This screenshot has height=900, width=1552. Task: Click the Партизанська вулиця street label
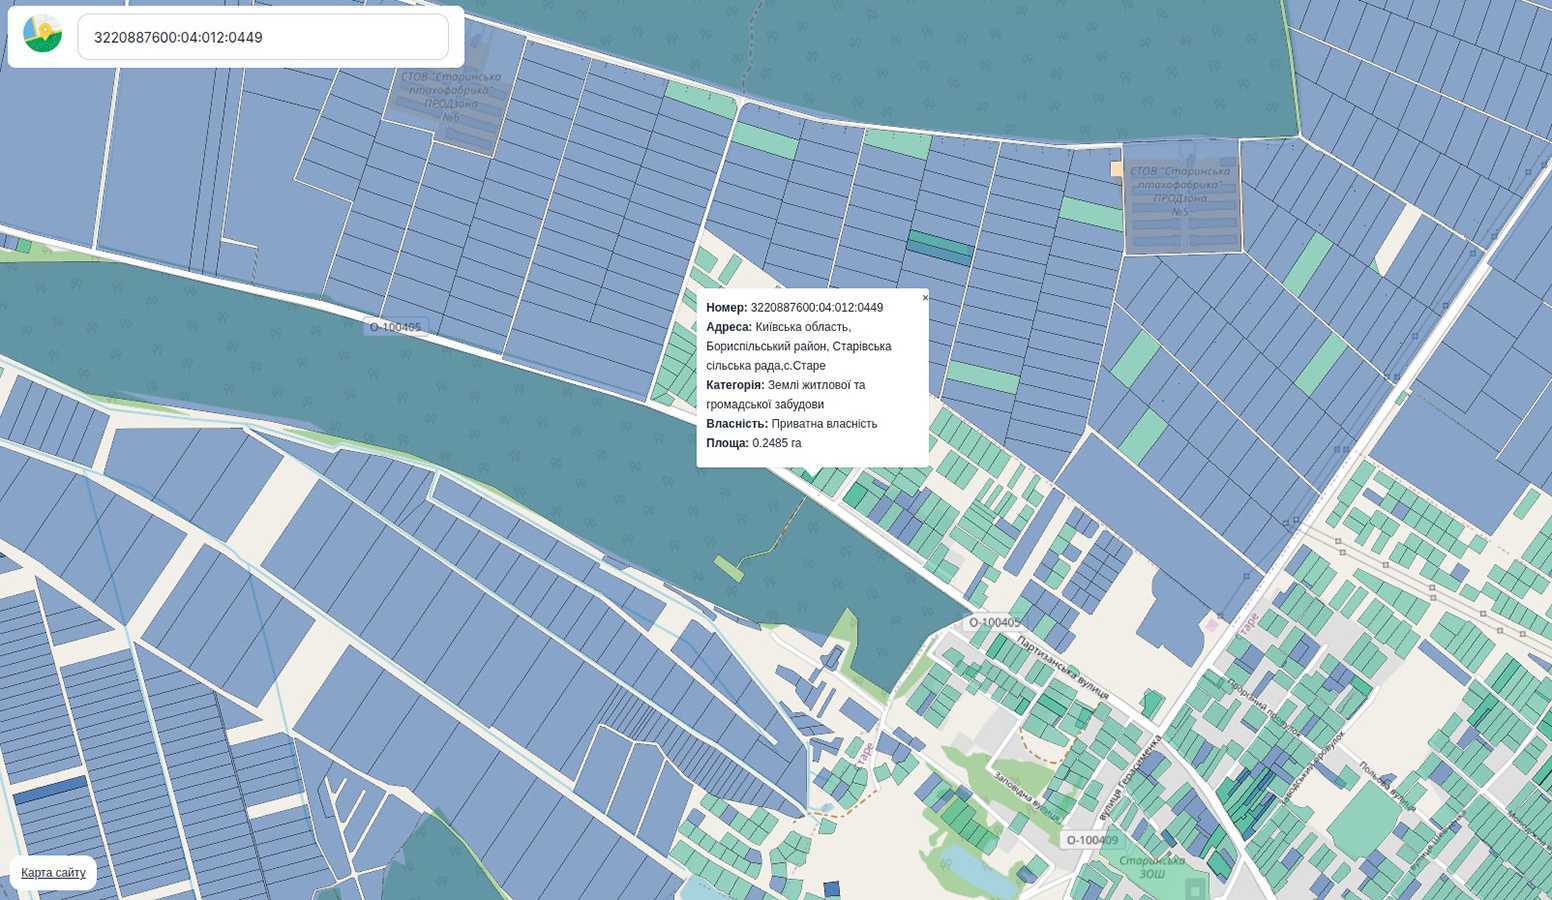[1063, 667]
